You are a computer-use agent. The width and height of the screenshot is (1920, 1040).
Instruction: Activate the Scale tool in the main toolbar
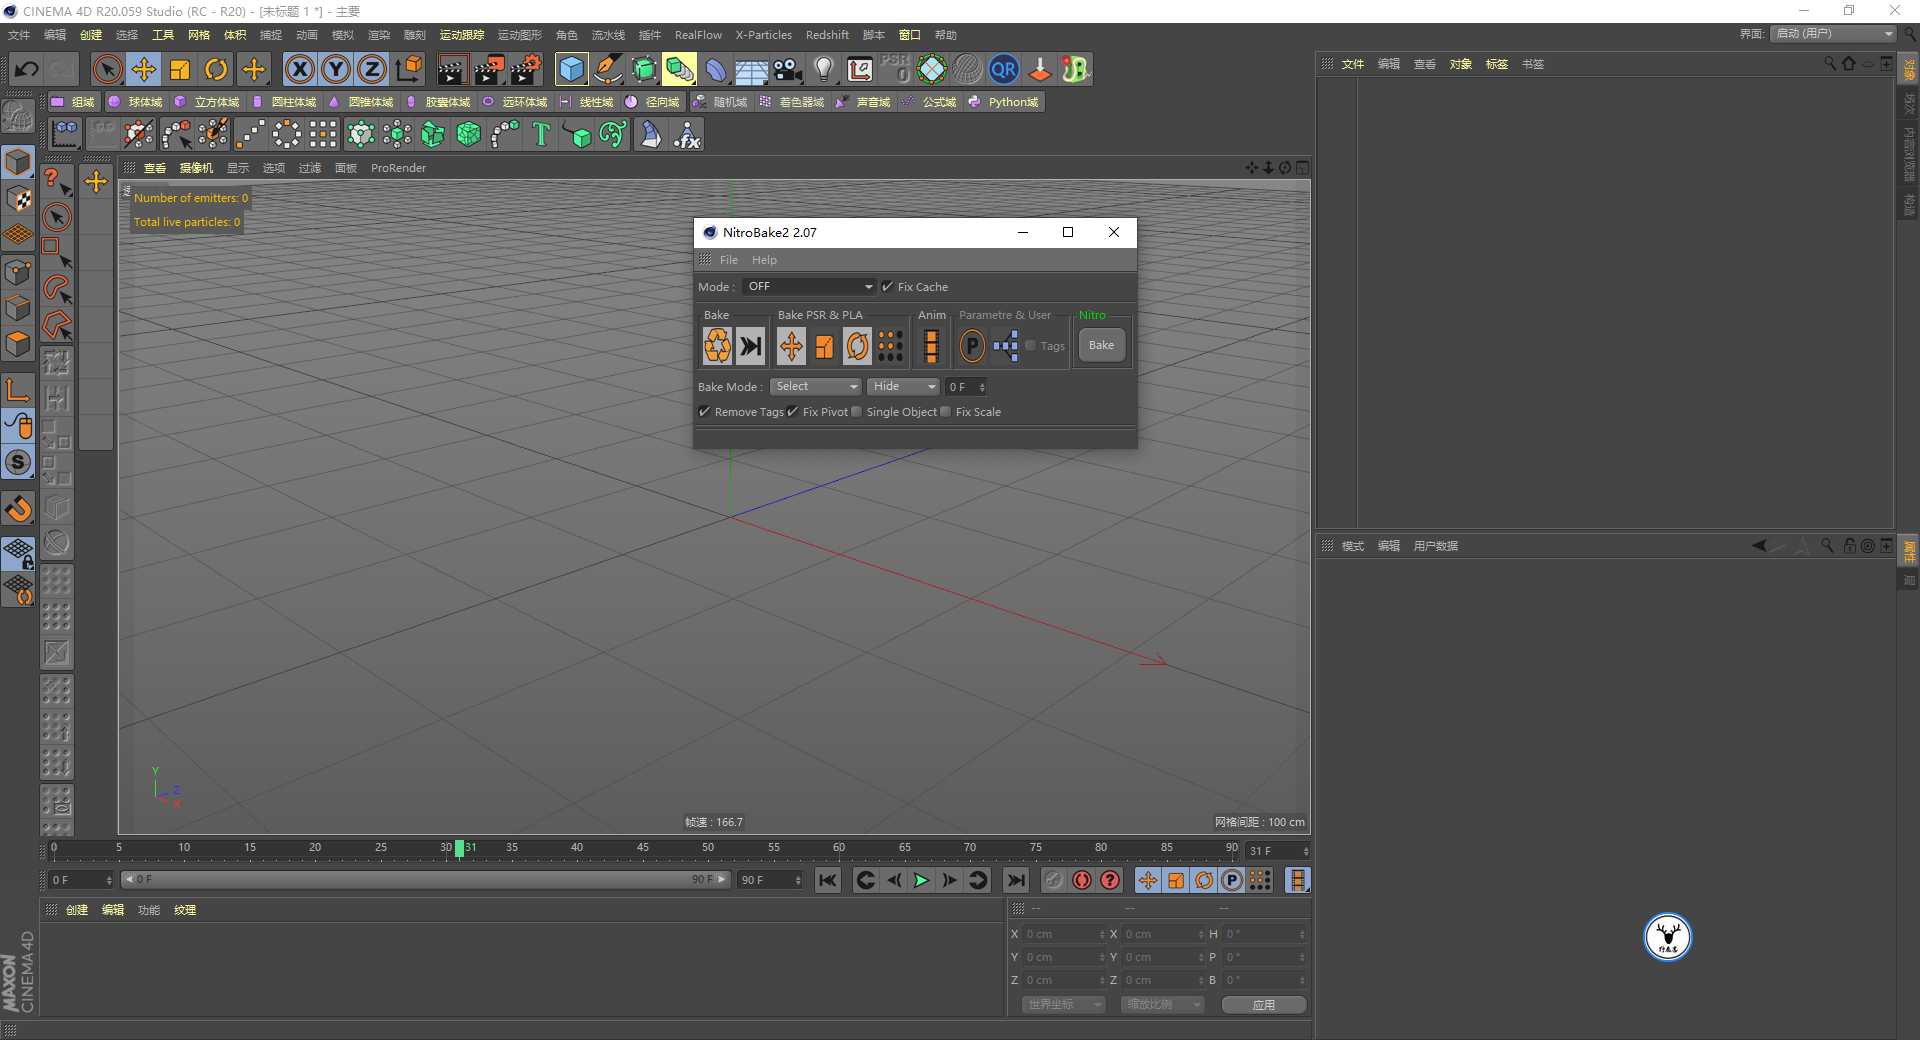pos(180,69)
